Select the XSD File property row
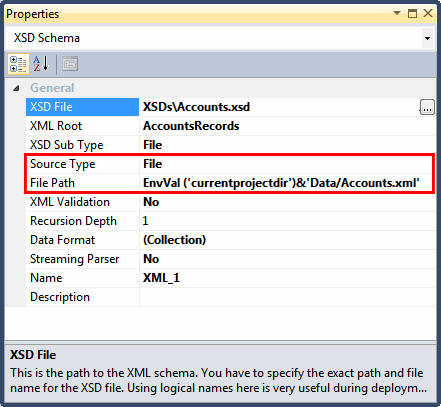The width and height of the screenshot is (441, 407). pyautogui.click(x=231, y=107)
